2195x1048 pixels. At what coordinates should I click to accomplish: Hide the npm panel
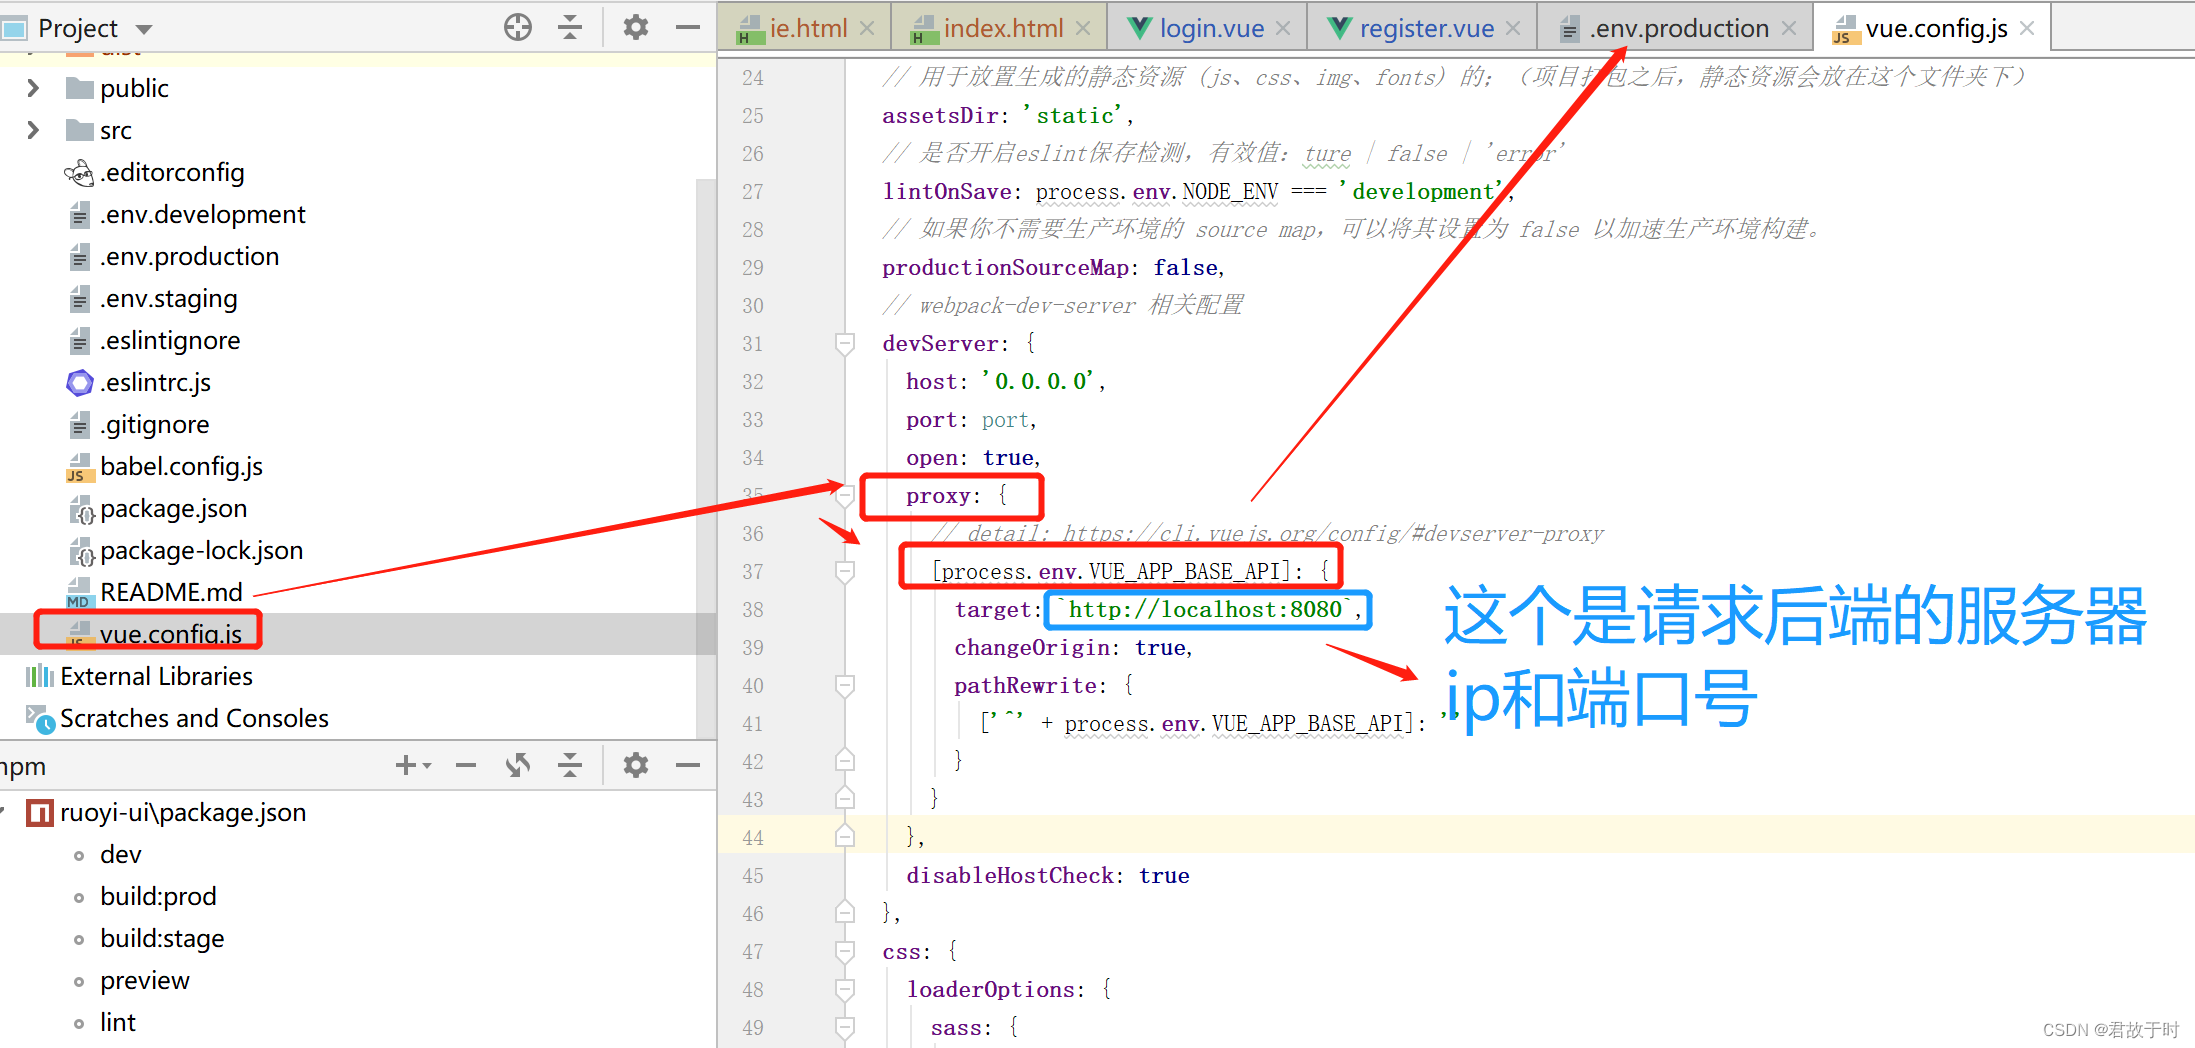(688, 765)
